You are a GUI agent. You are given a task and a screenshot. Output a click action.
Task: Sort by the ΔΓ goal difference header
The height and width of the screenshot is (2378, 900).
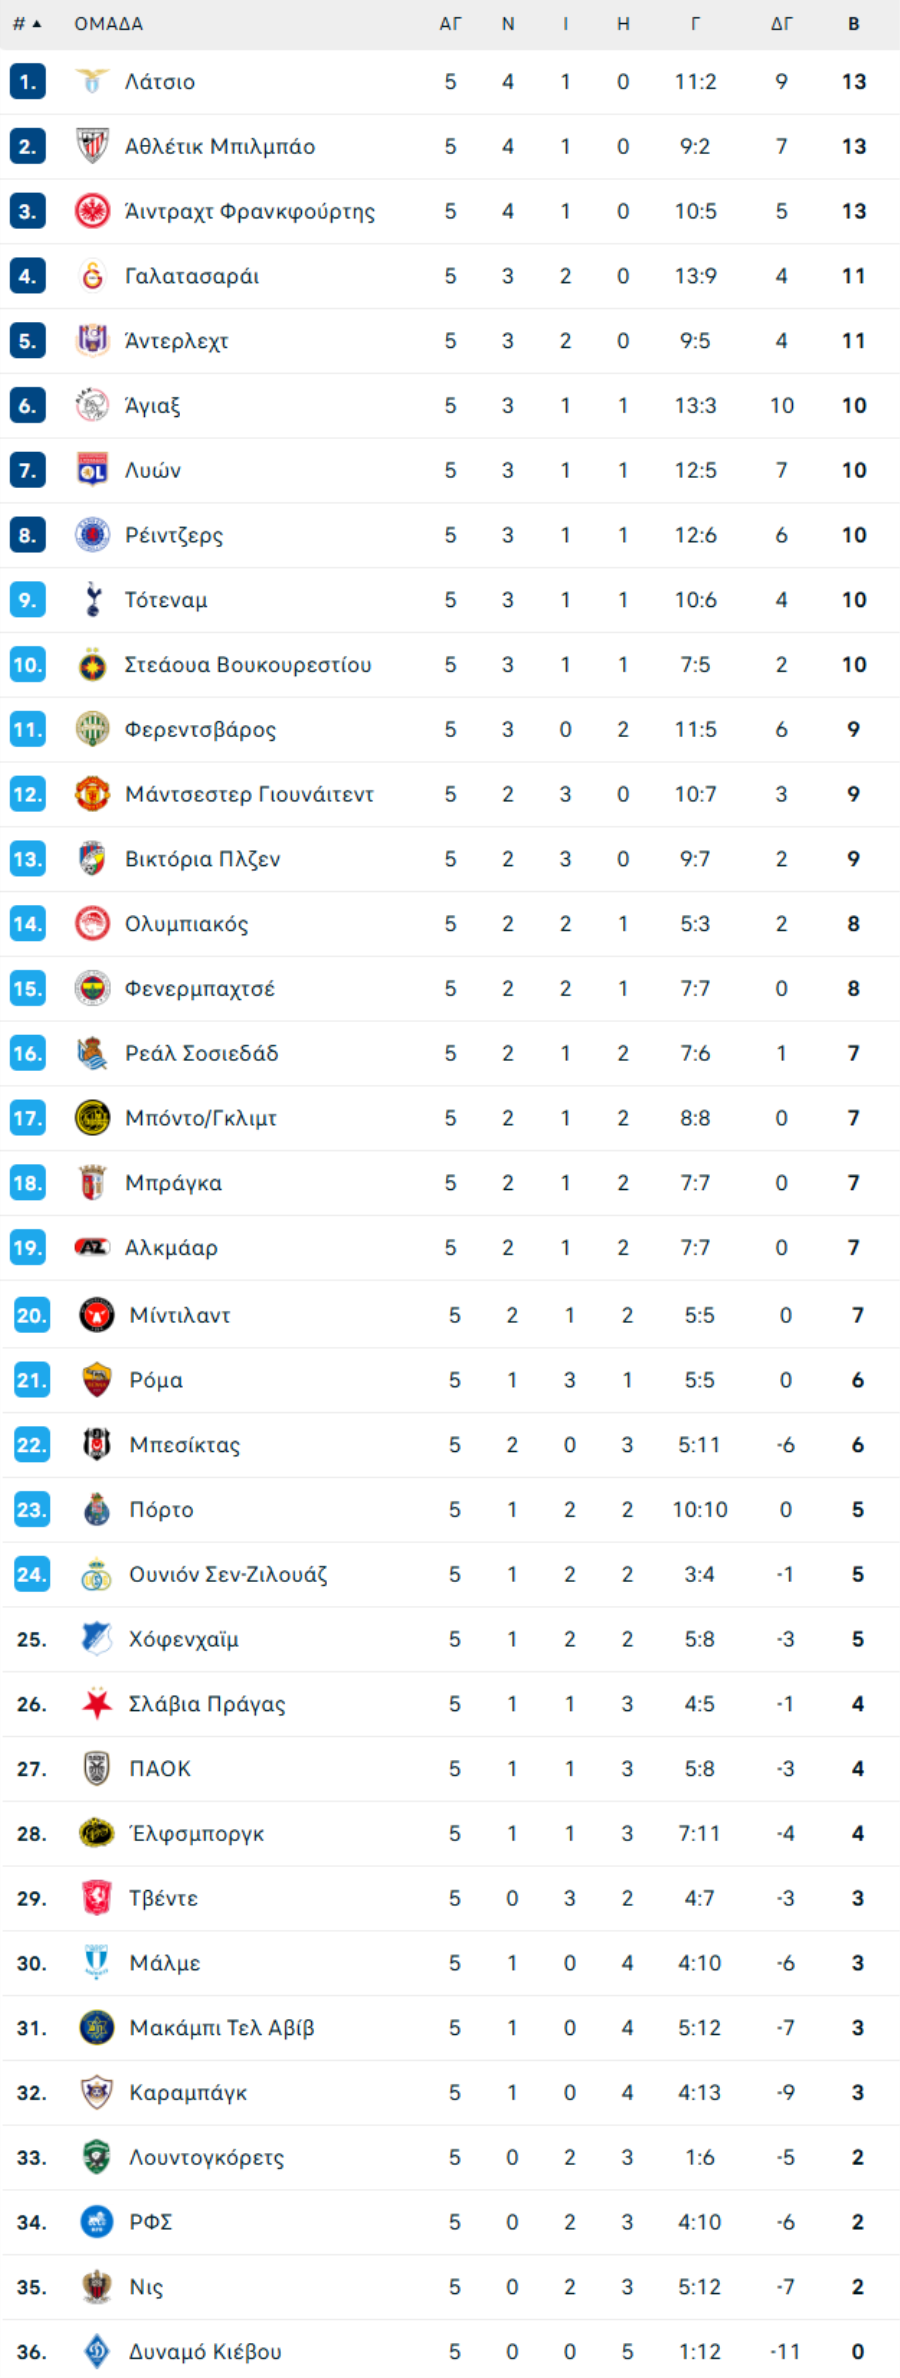pyautogui.click(x=781, y=23)
